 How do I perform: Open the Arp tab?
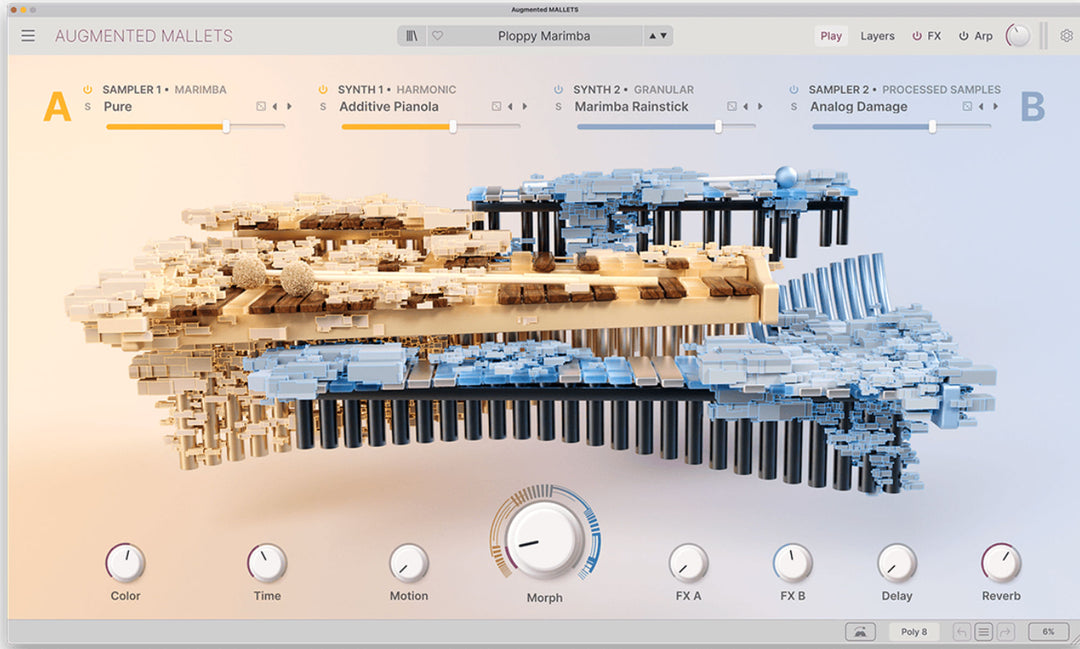click(x=983, y=36)
